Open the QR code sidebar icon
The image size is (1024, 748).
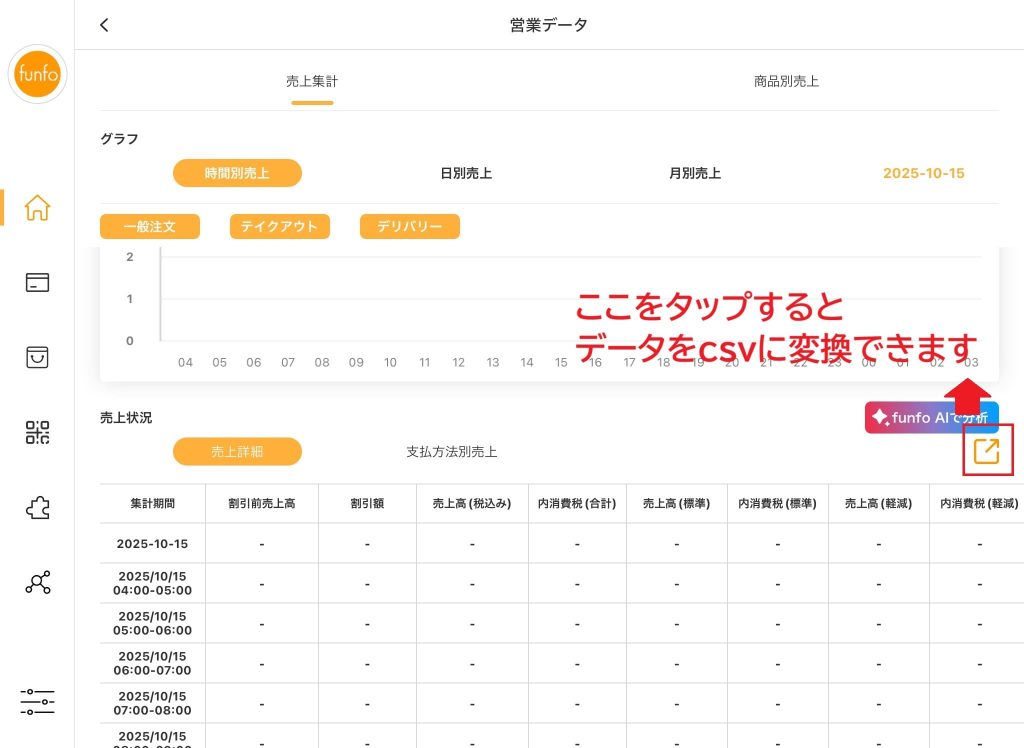tap(37, 432)
